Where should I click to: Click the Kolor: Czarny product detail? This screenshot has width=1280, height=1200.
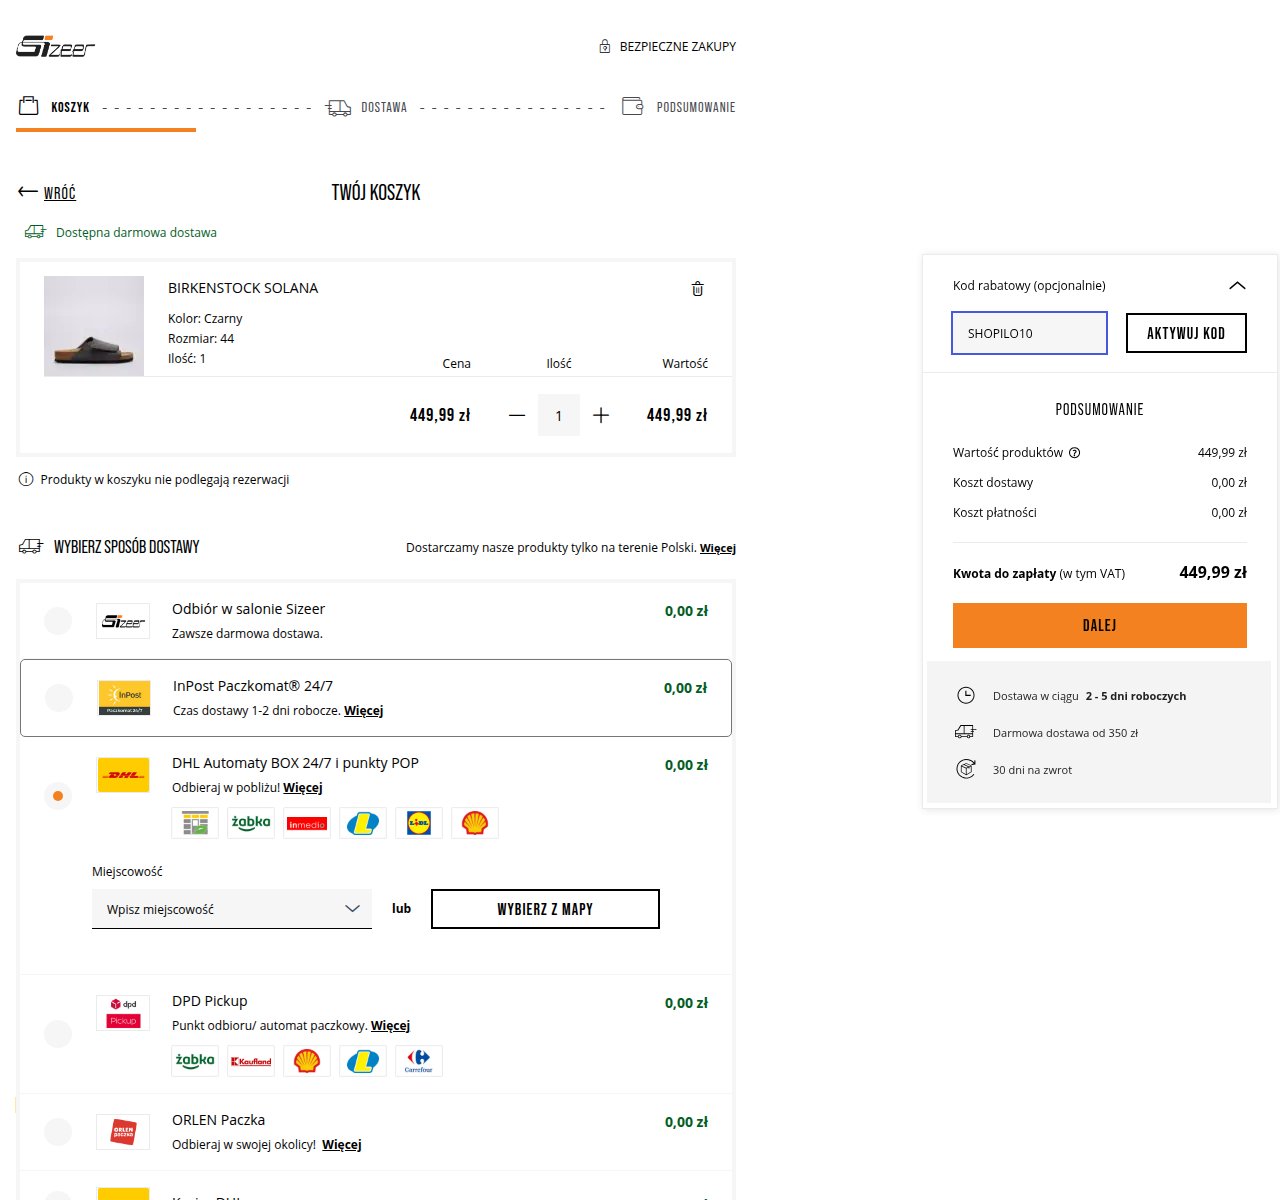[205, 319]
